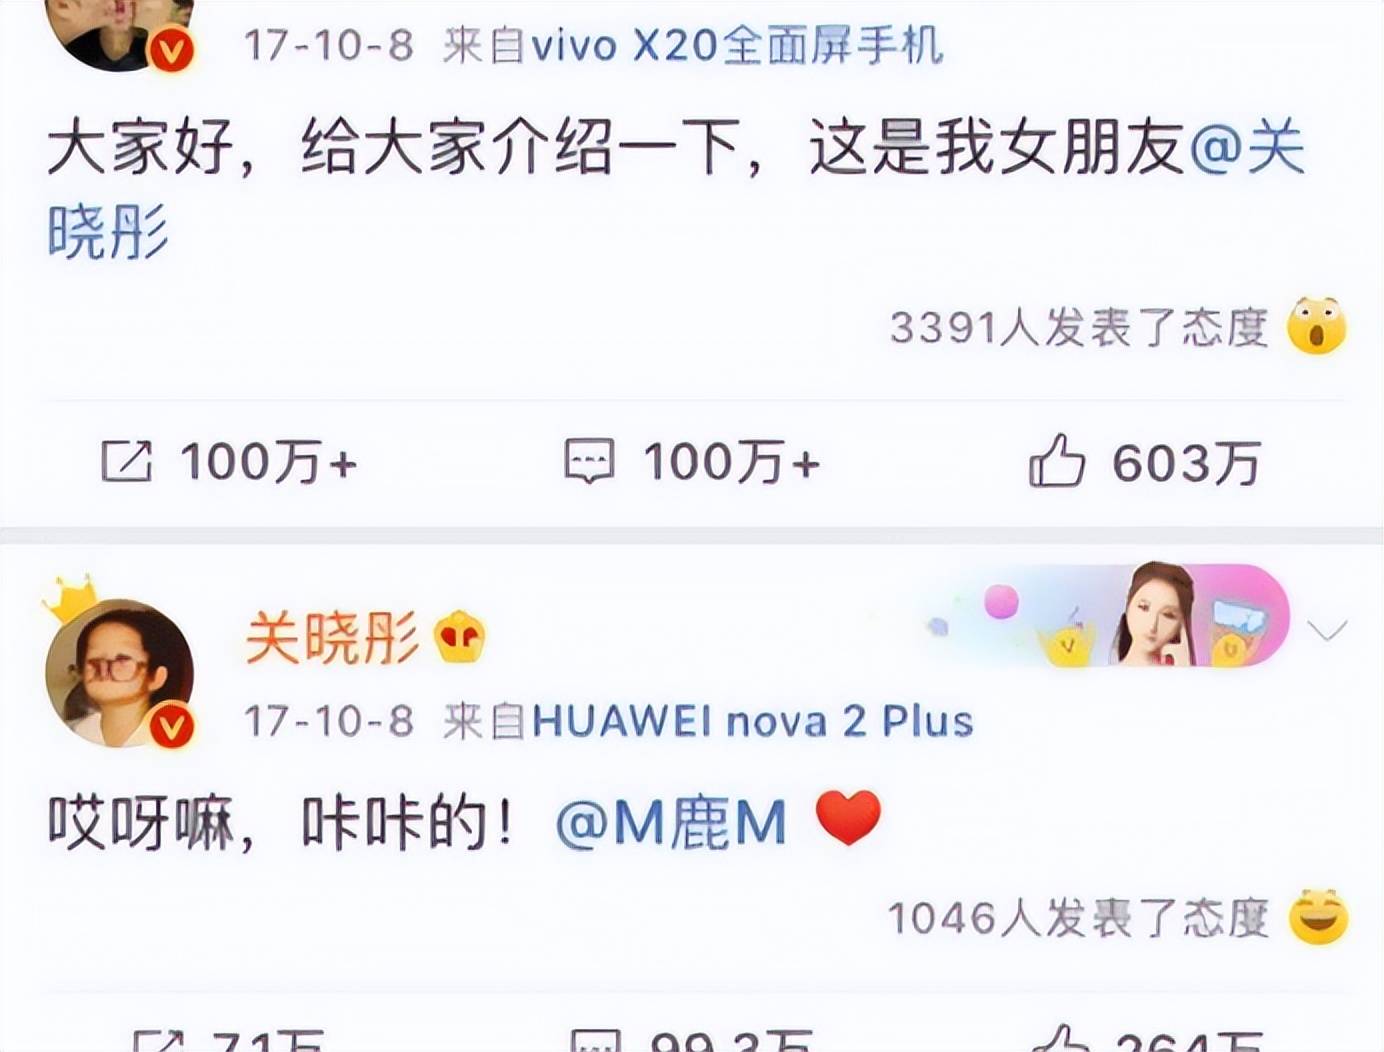1384x1052 pixels.
Task: Tap the decorative fan card banner image
Action: pos(1105,616)
